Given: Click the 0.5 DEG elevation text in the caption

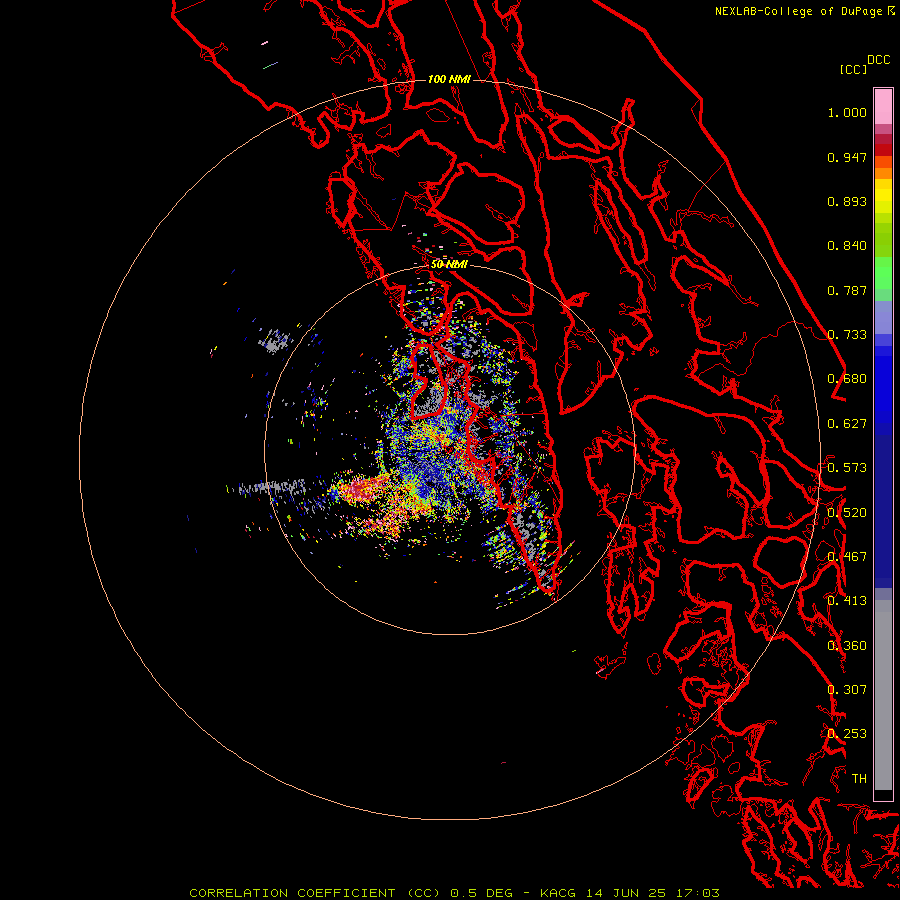Looking at the screenshot, I should pyautogui.click(x=481, y=893).
